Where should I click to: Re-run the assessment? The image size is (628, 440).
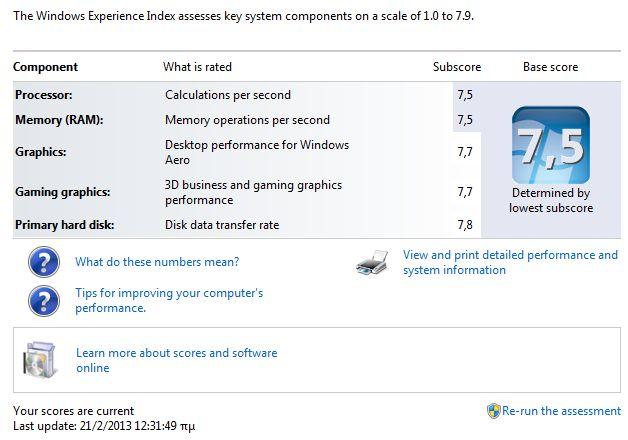(561, 411)
